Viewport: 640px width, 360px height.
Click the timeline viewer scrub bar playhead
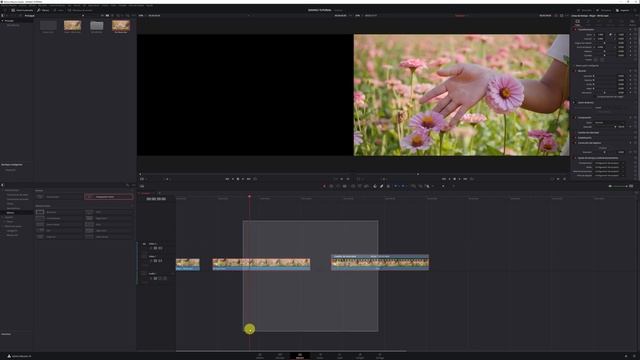[x=418, y=174]
